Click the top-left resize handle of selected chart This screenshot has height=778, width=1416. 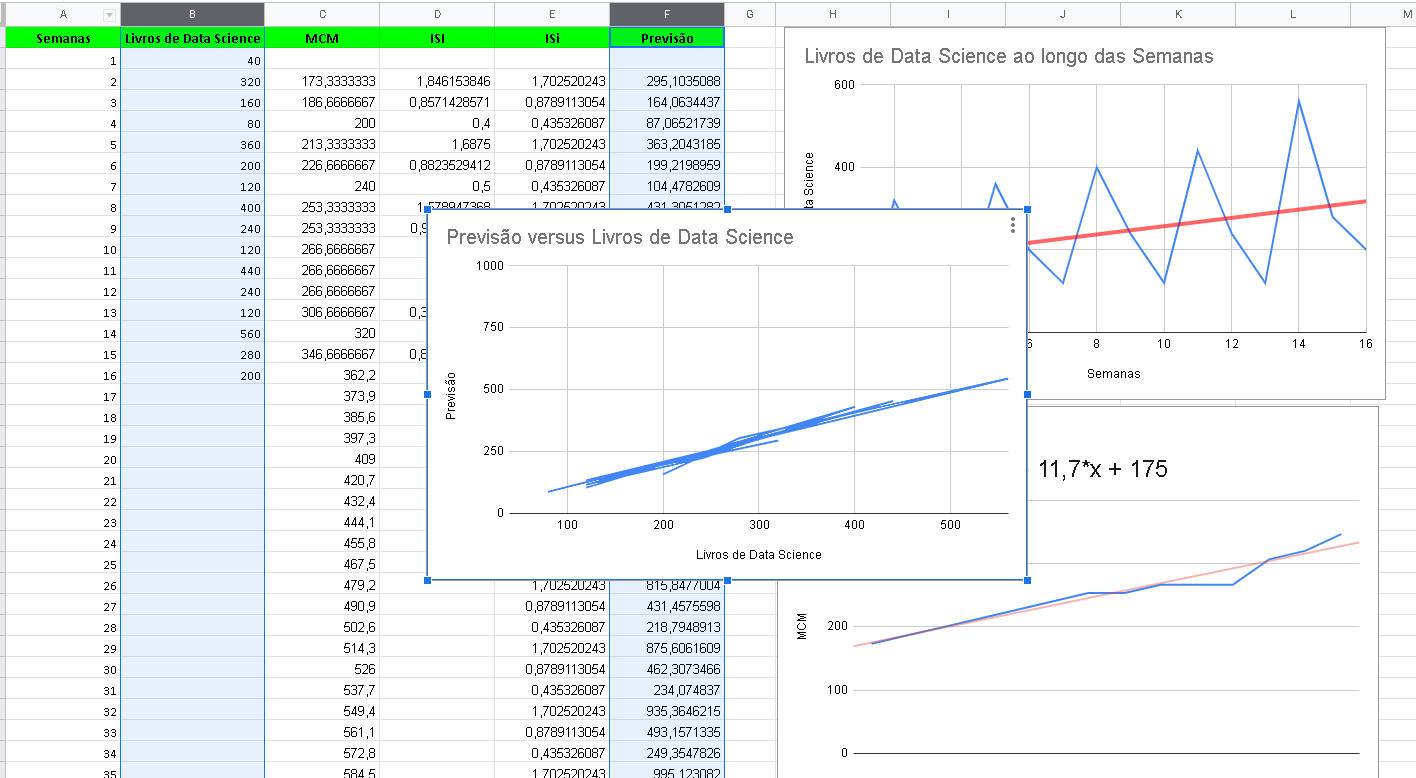click(427, 209)
